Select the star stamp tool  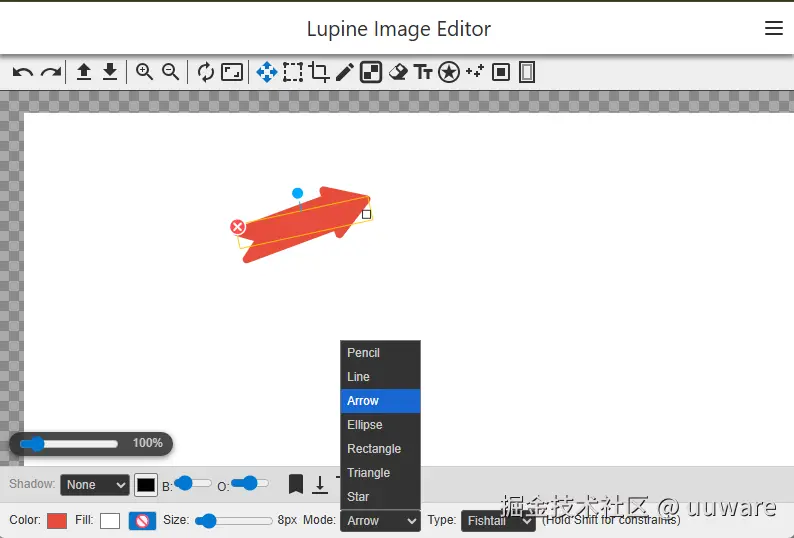[x=449, y=72]
